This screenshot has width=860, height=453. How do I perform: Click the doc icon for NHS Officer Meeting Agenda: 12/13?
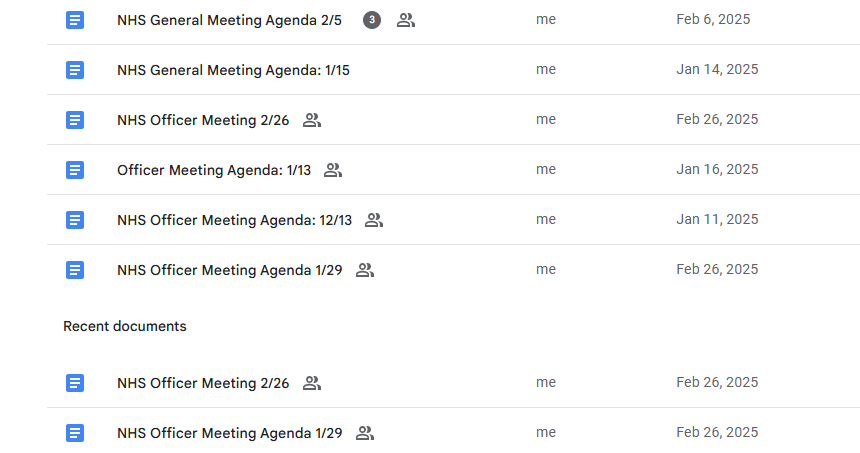75,220
